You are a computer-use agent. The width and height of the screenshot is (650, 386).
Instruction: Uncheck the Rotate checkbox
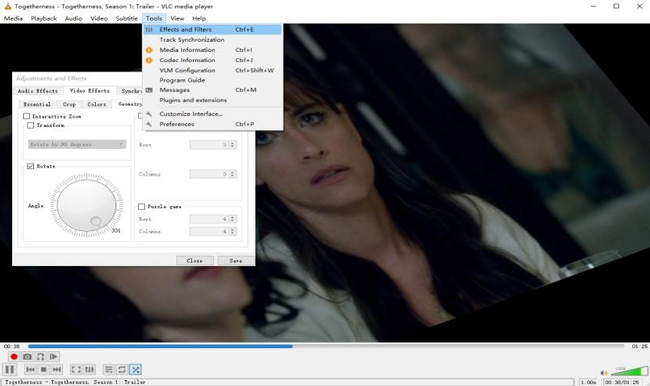(30, 166)
